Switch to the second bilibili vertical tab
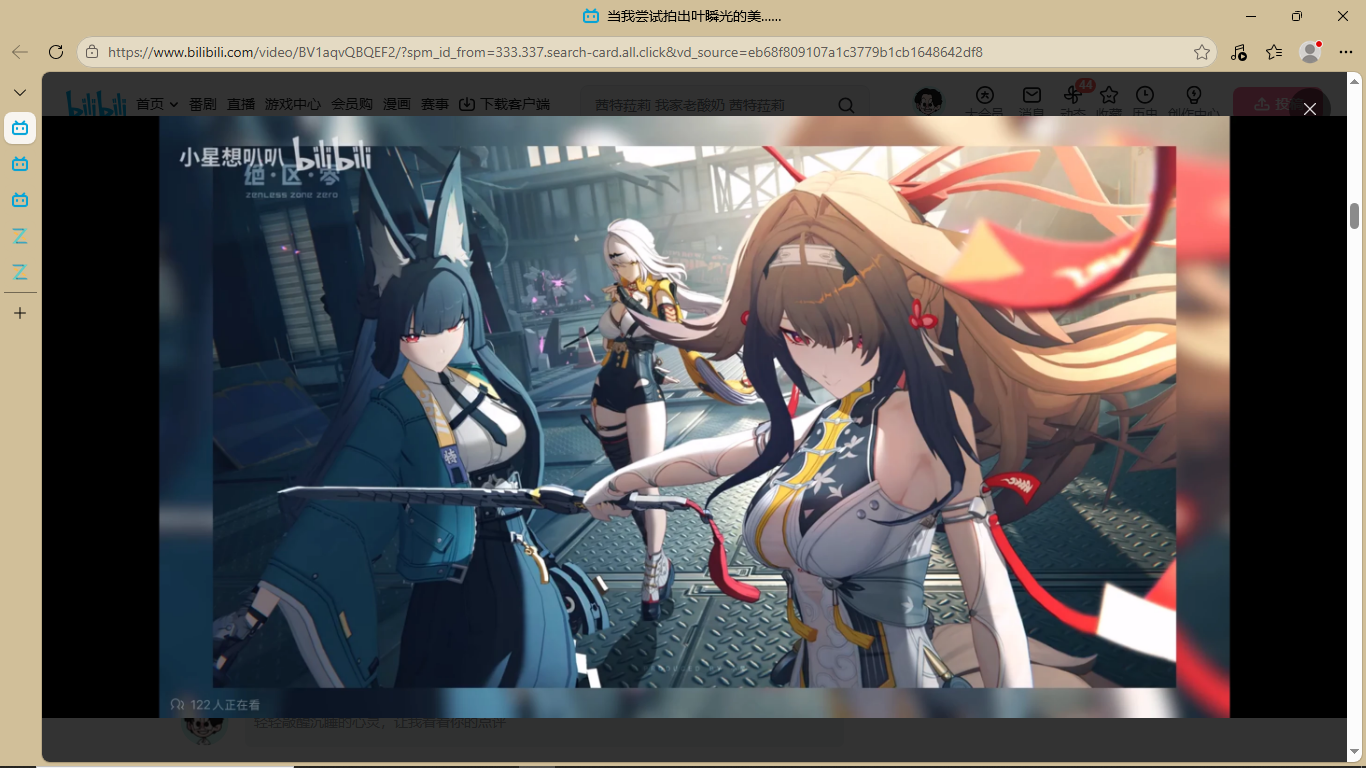Image resolution: width=1366 pixels, height=768 pixels. [20, 164]
